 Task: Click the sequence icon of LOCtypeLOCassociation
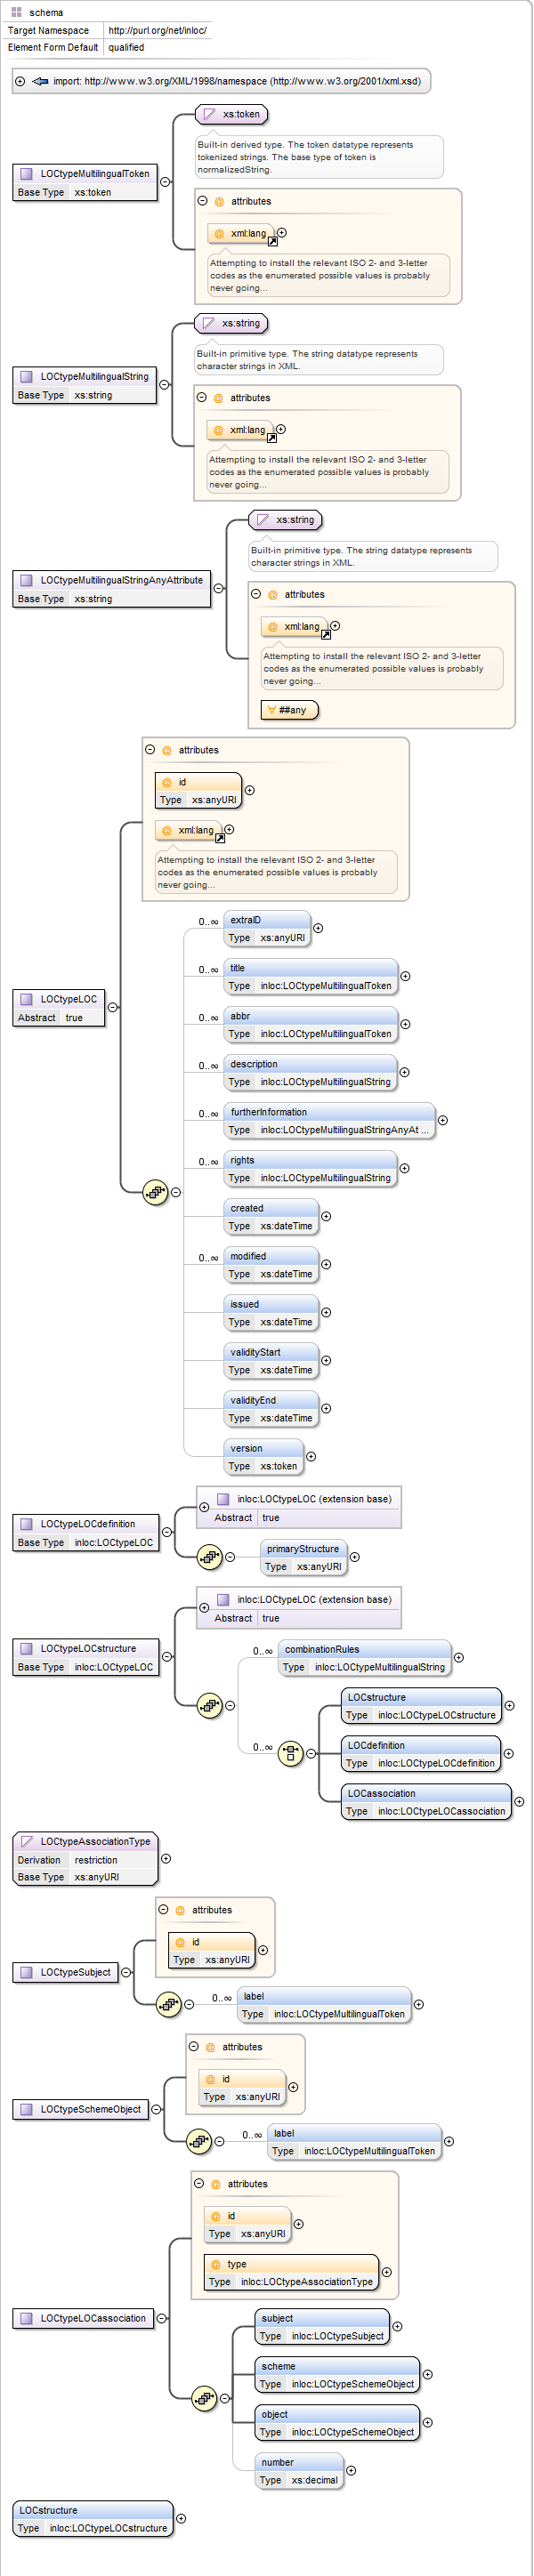(204, 2398)
